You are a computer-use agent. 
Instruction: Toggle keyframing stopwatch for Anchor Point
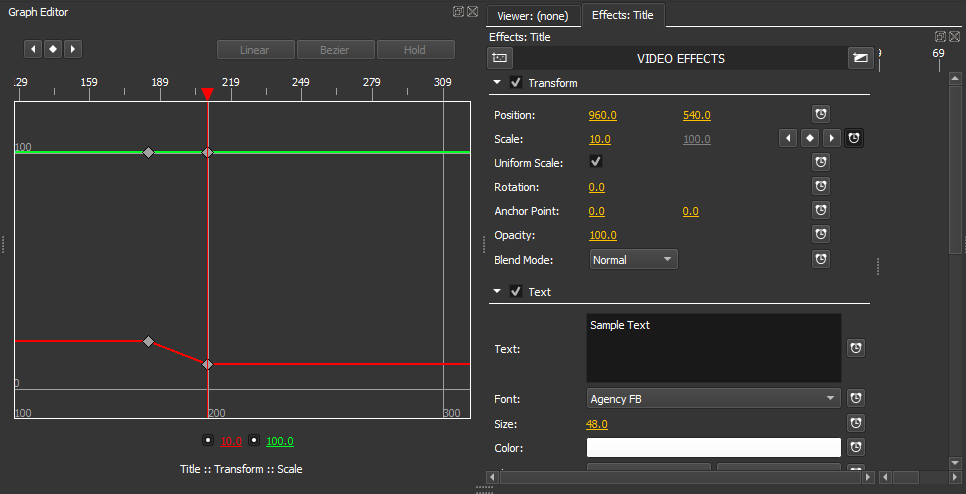pyautogui.click(x=821, y=210)
